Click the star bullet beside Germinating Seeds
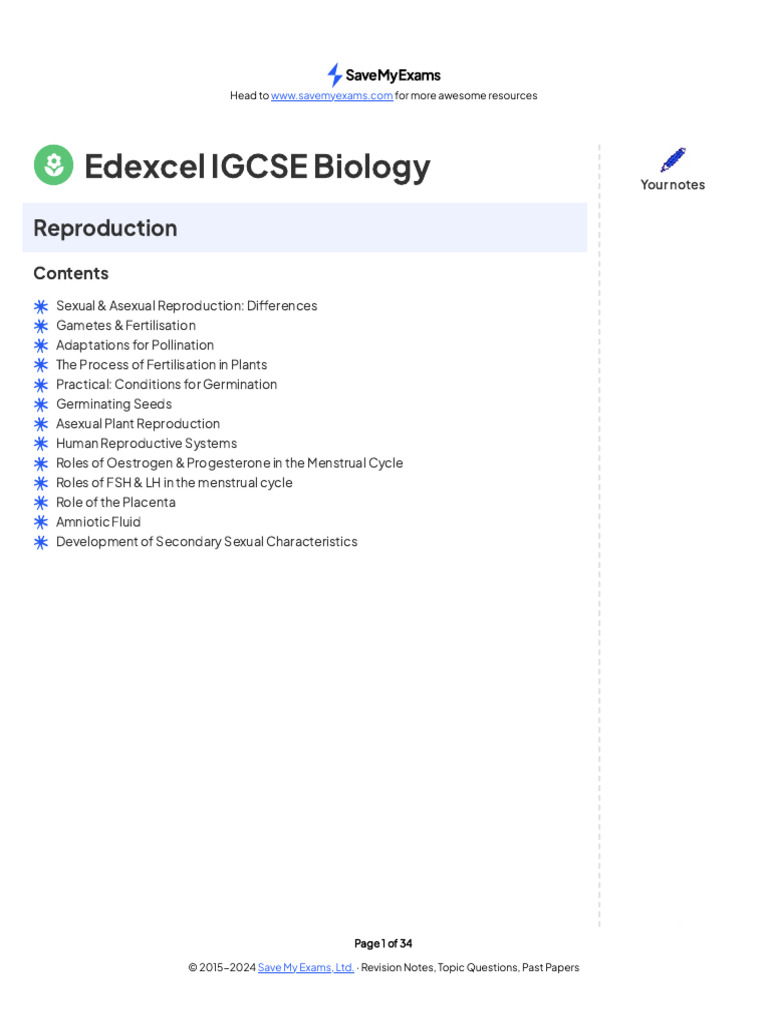 [41, 404]
